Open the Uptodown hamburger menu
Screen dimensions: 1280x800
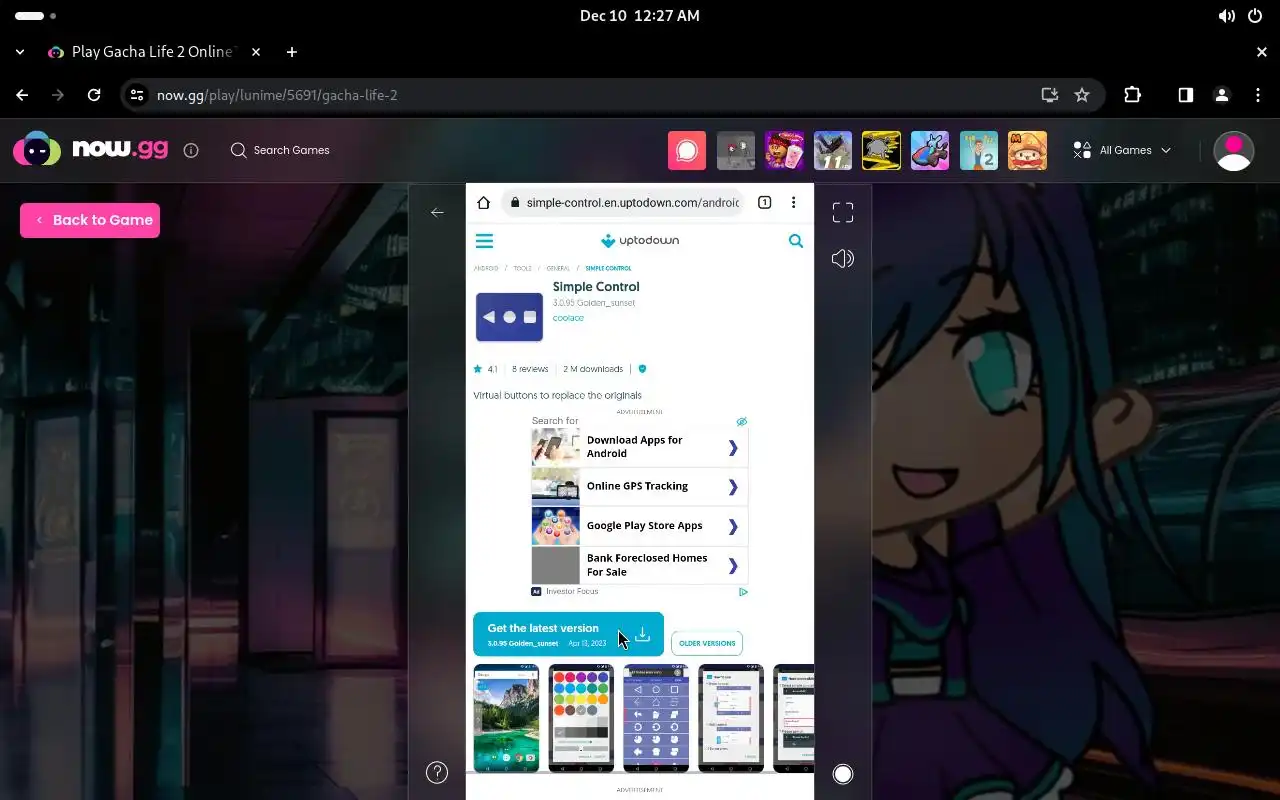(x=484, y=241)
